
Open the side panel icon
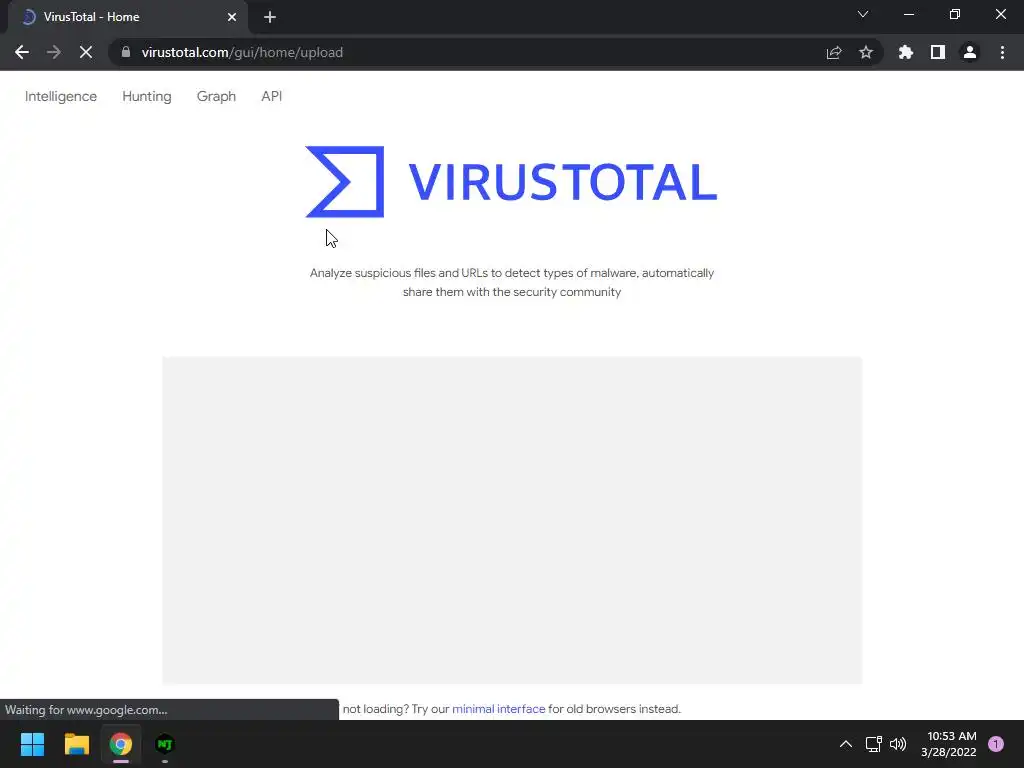pyautogui.click(x=938, y=52)
